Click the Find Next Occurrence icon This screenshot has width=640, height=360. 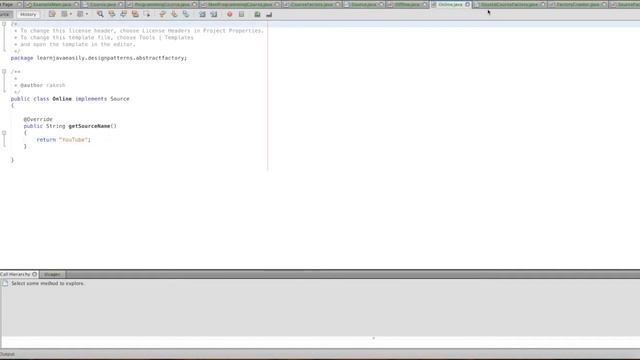tap(123, 14)
